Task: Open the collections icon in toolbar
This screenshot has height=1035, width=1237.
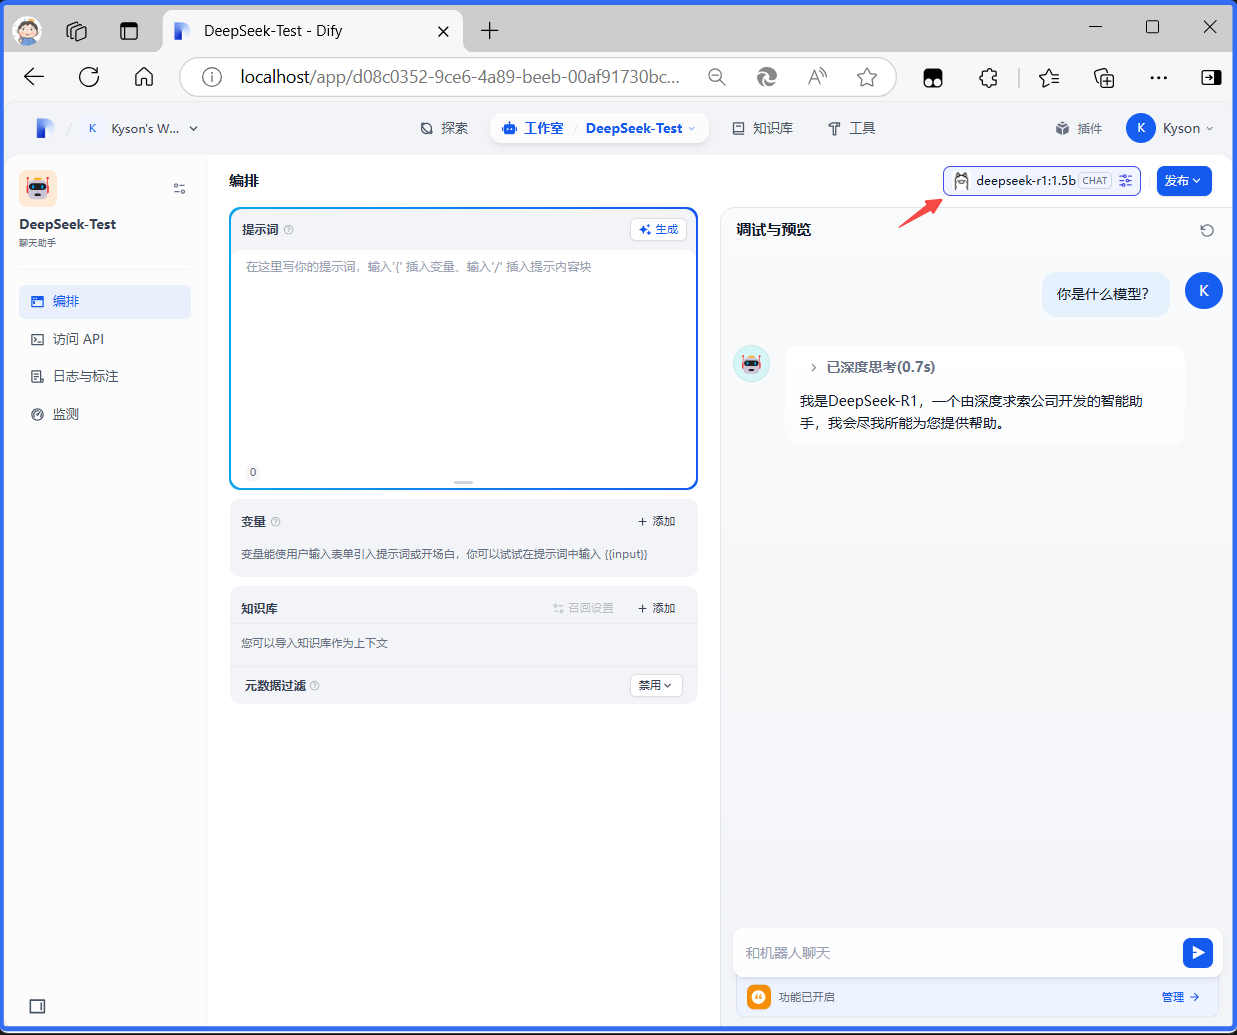Action: point(1104,77)
